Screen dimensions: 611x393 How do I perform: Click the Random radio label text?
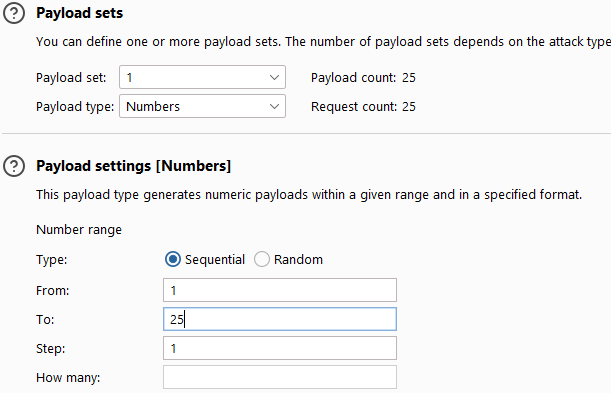(298, 259)
